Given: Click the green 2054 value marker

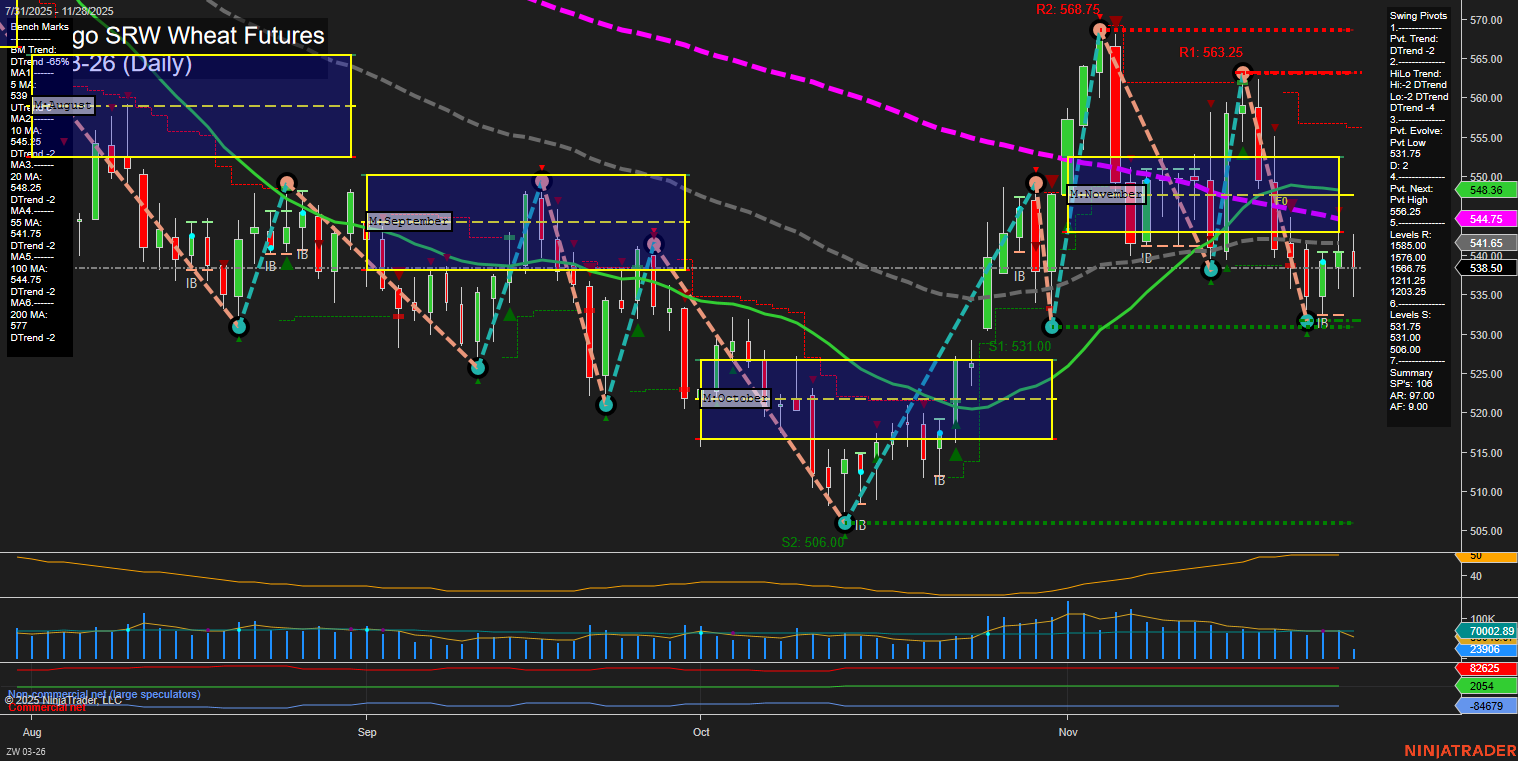Looking at the screenshot, I should coord(1488,686).
